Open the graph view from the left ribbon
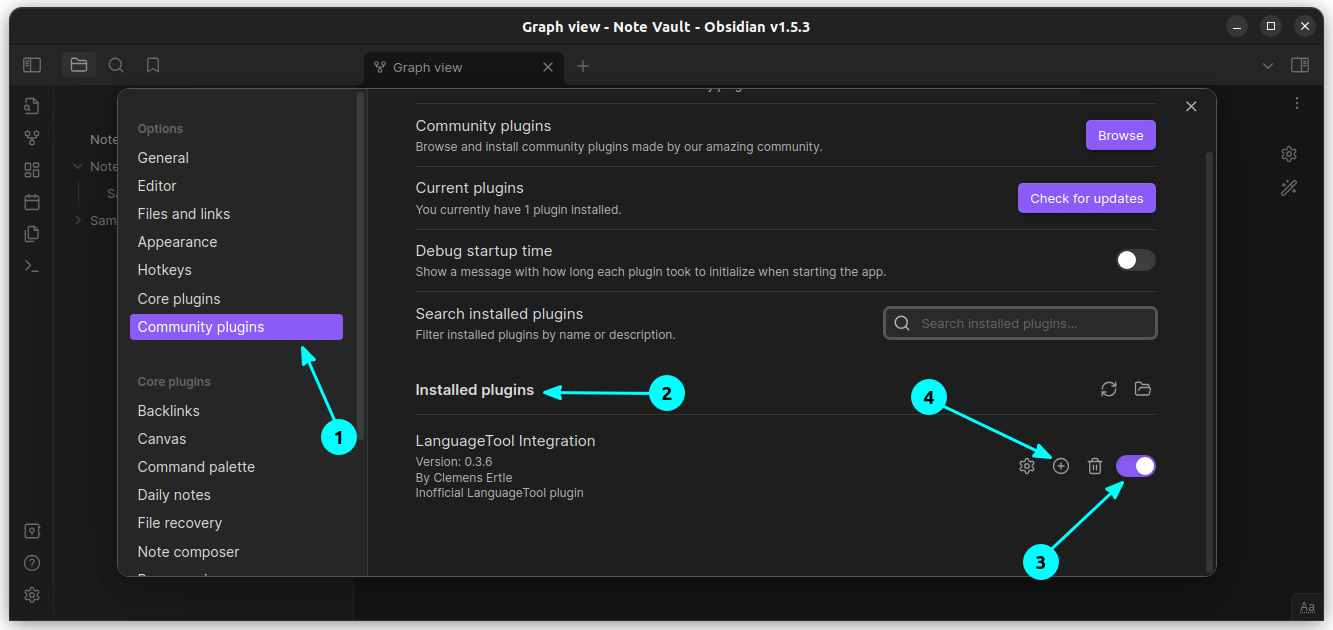 click(31, 137)
